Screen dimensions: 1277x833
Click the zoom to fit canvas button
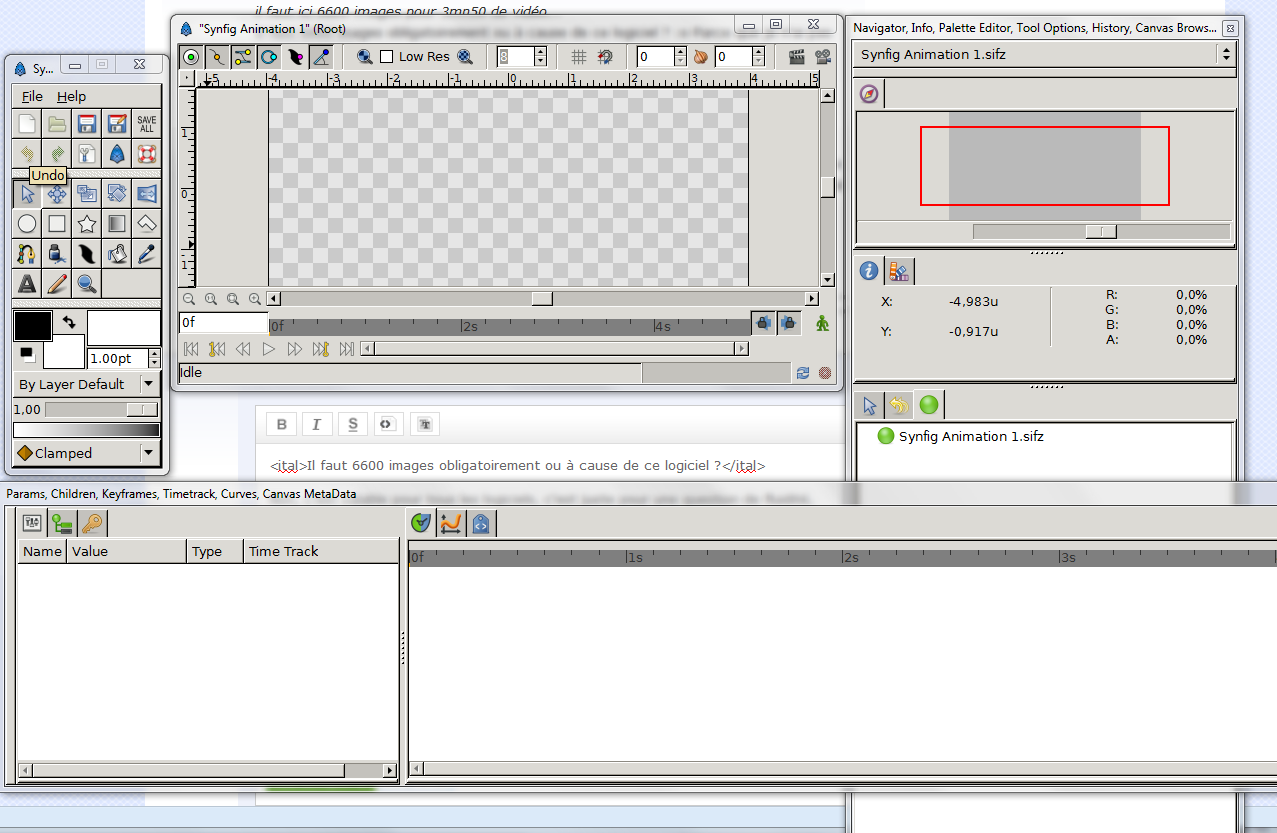pos(233,298)
